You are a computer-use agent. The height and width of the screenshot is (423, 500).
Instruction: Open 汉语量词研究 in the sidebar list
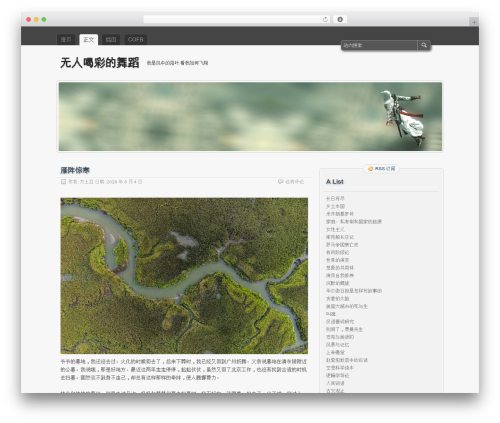click(340, 322)
